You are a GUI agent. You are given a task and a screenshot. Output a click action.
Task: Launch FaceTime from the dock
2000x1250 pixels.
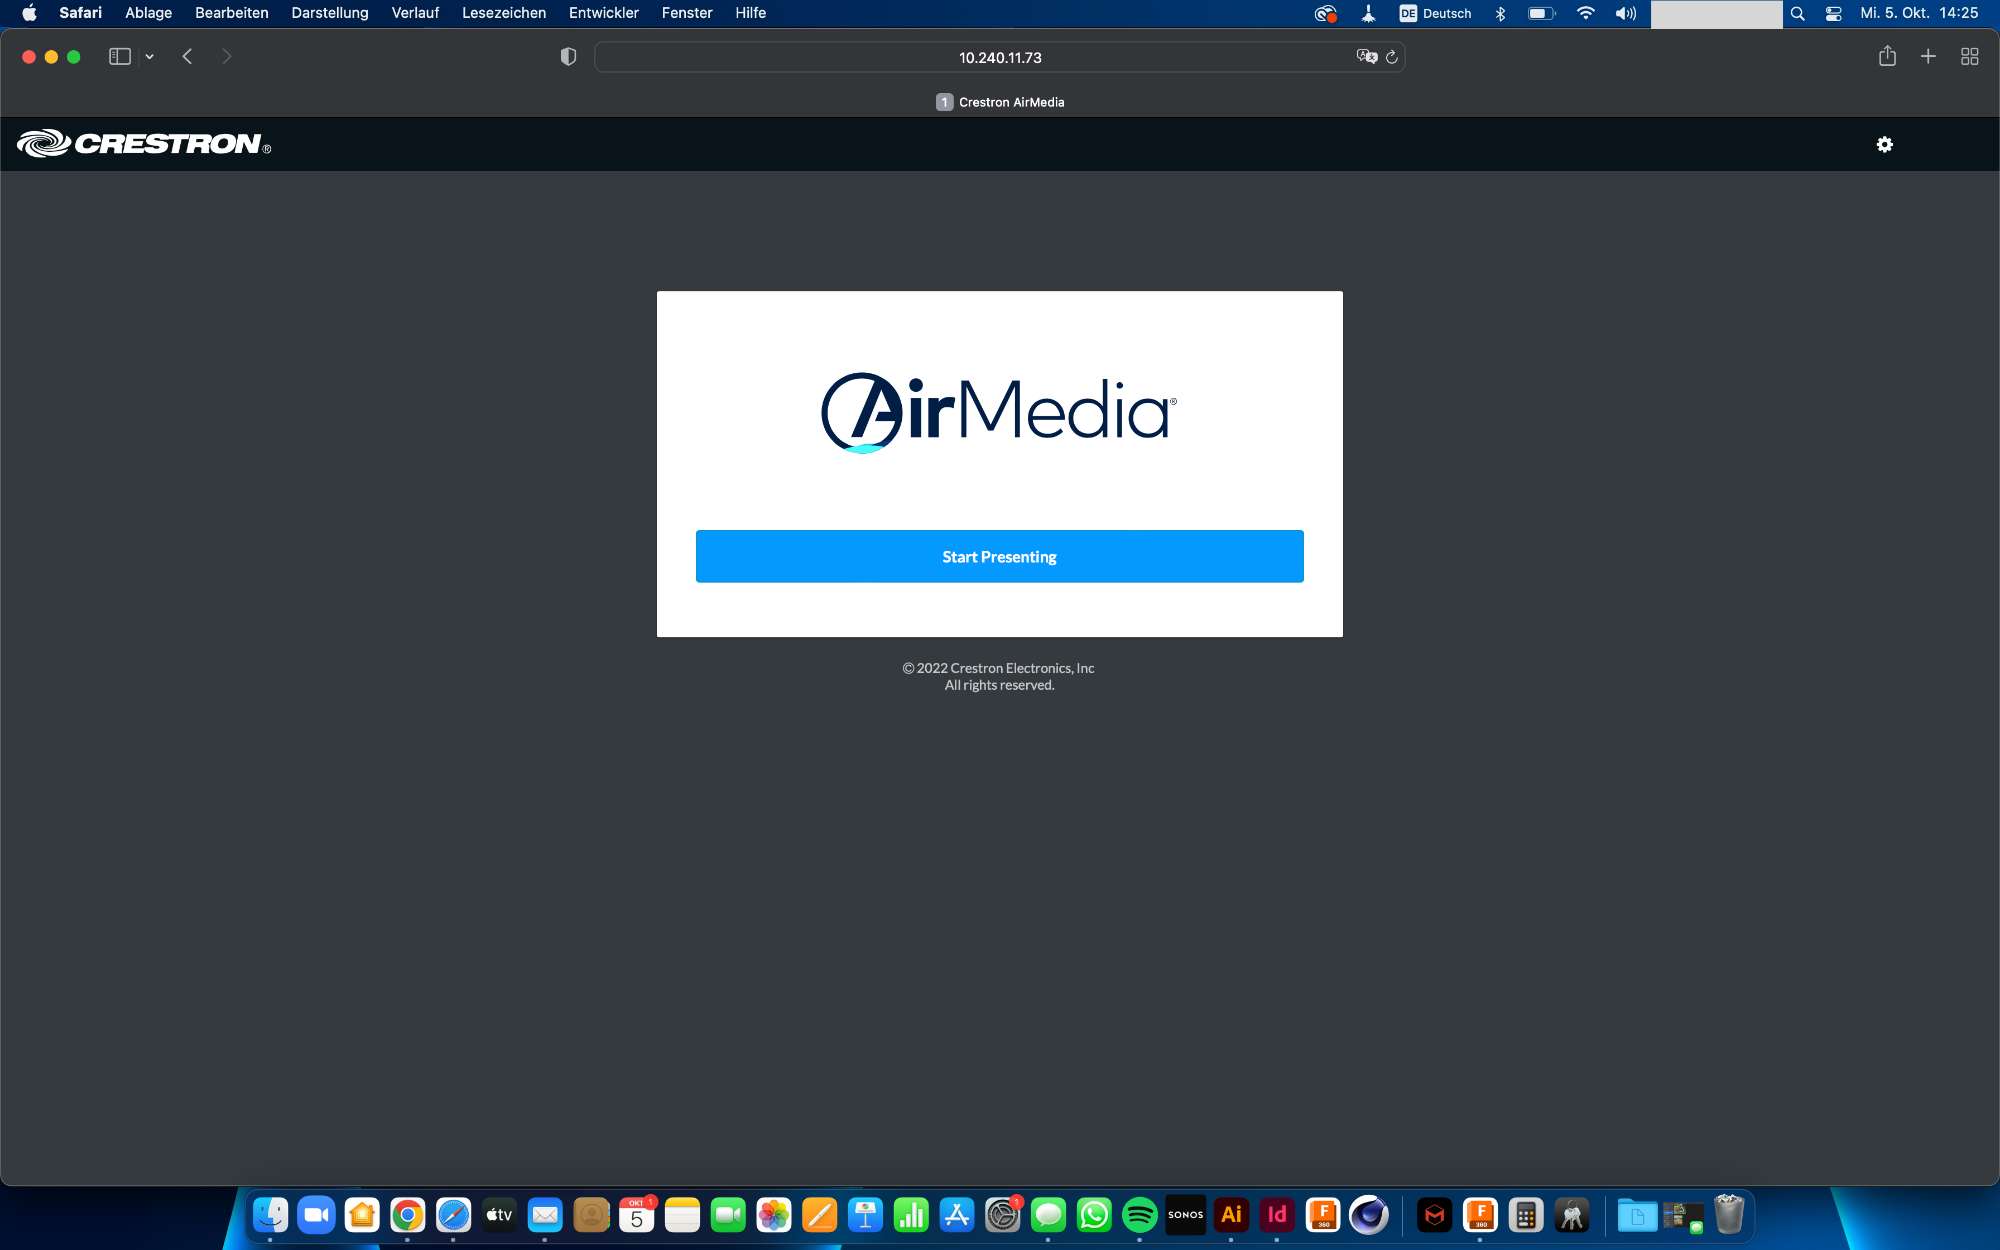point(728,1215)
